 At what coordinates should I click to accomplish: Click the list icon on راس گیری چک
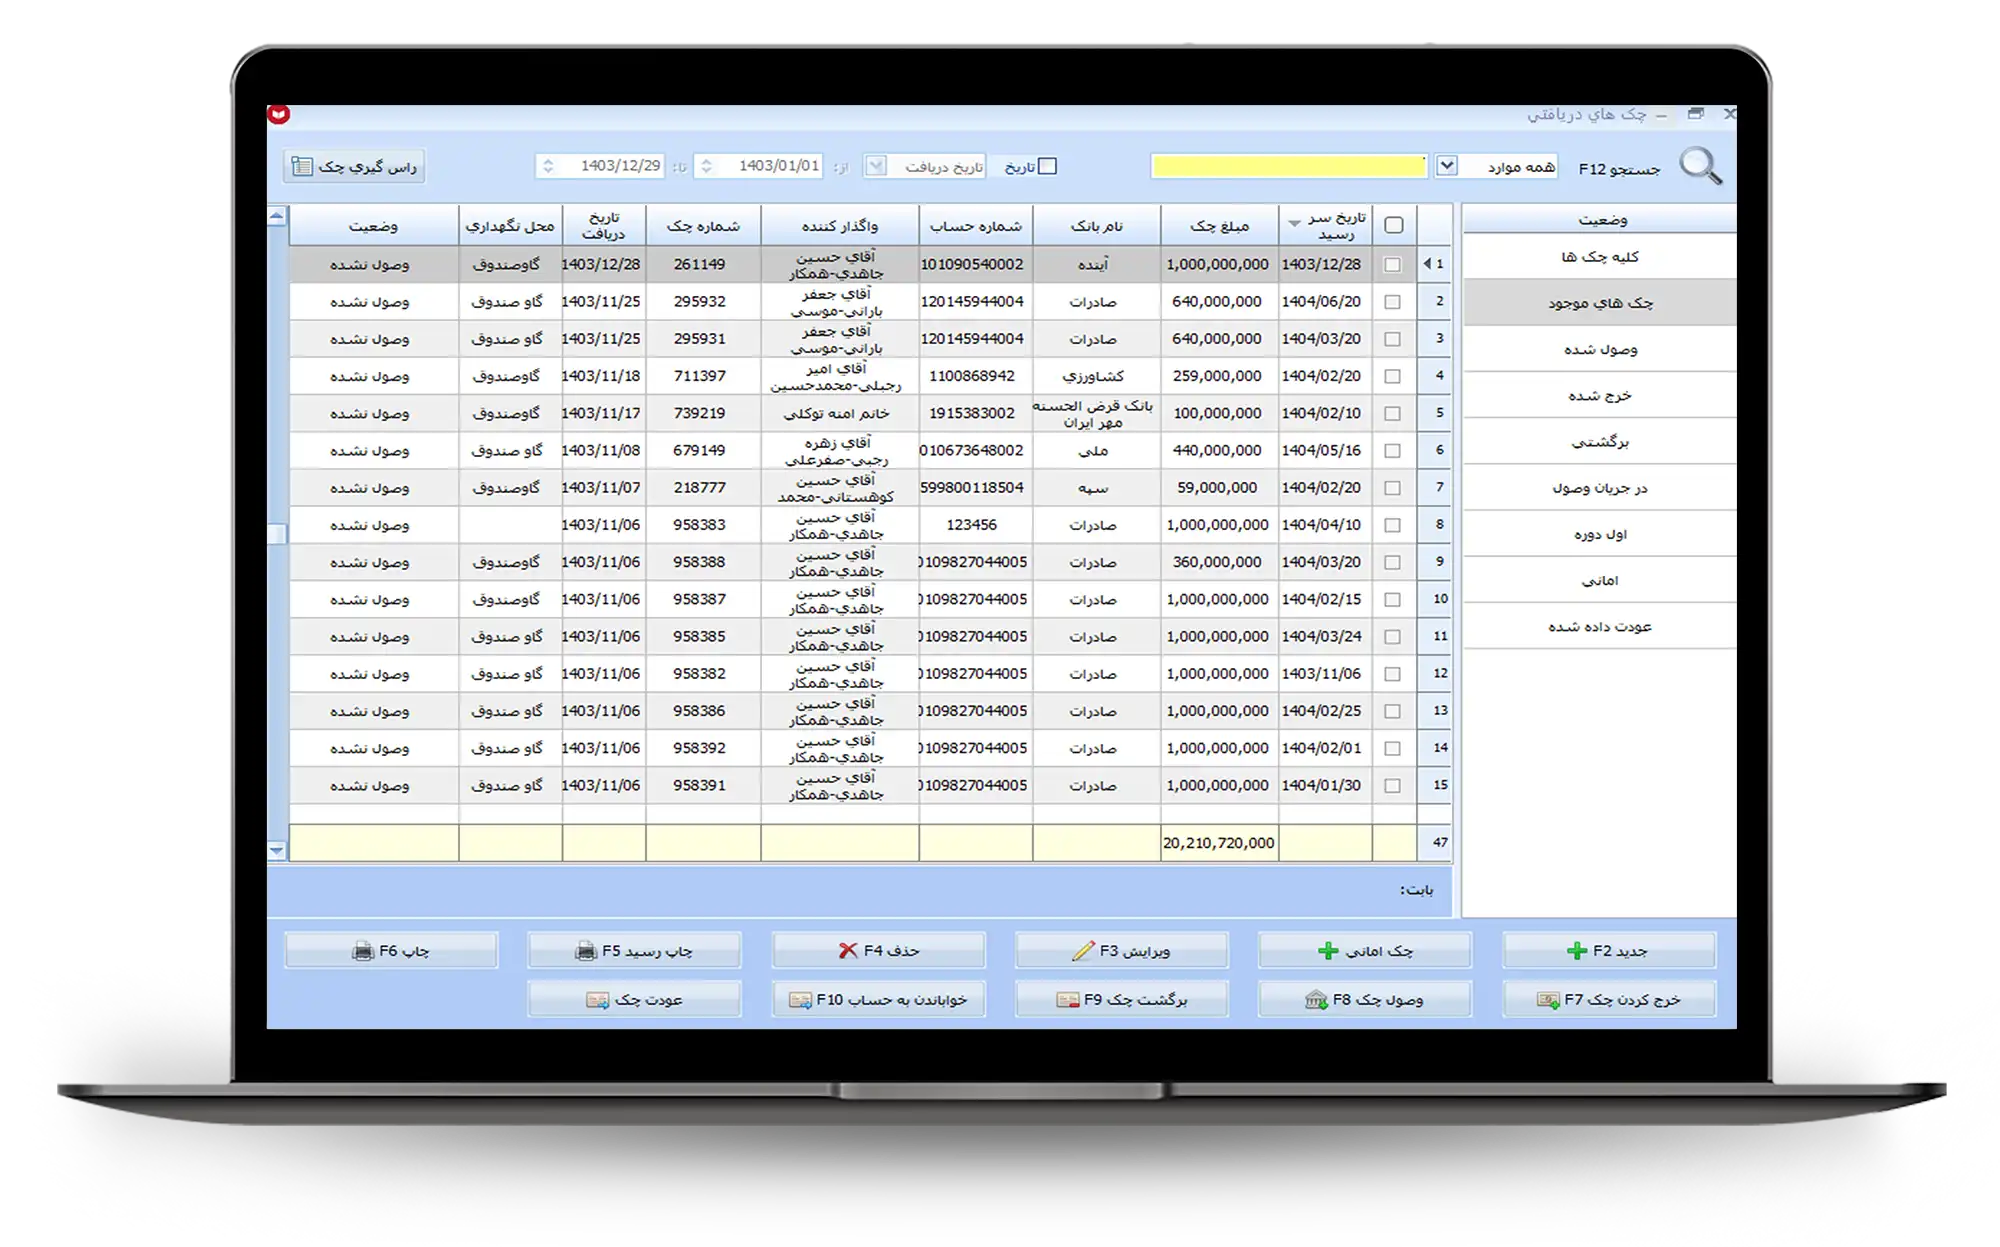click(302, 167)
